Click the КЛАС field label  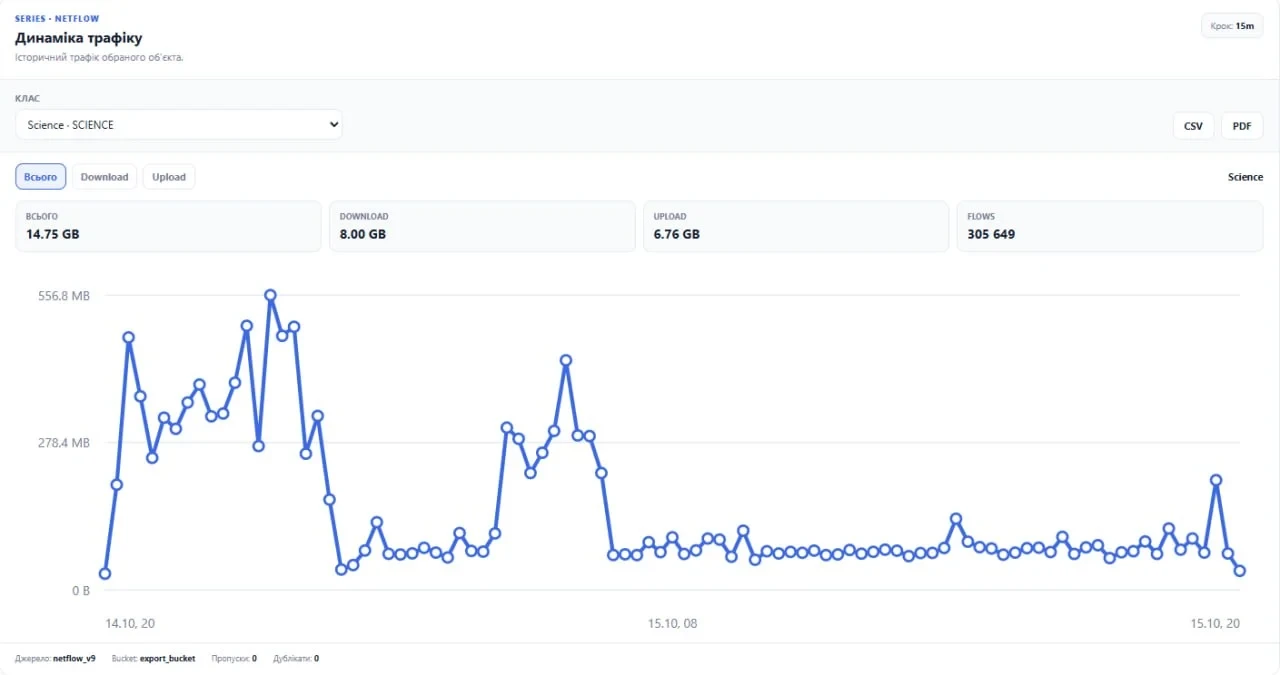28,99
